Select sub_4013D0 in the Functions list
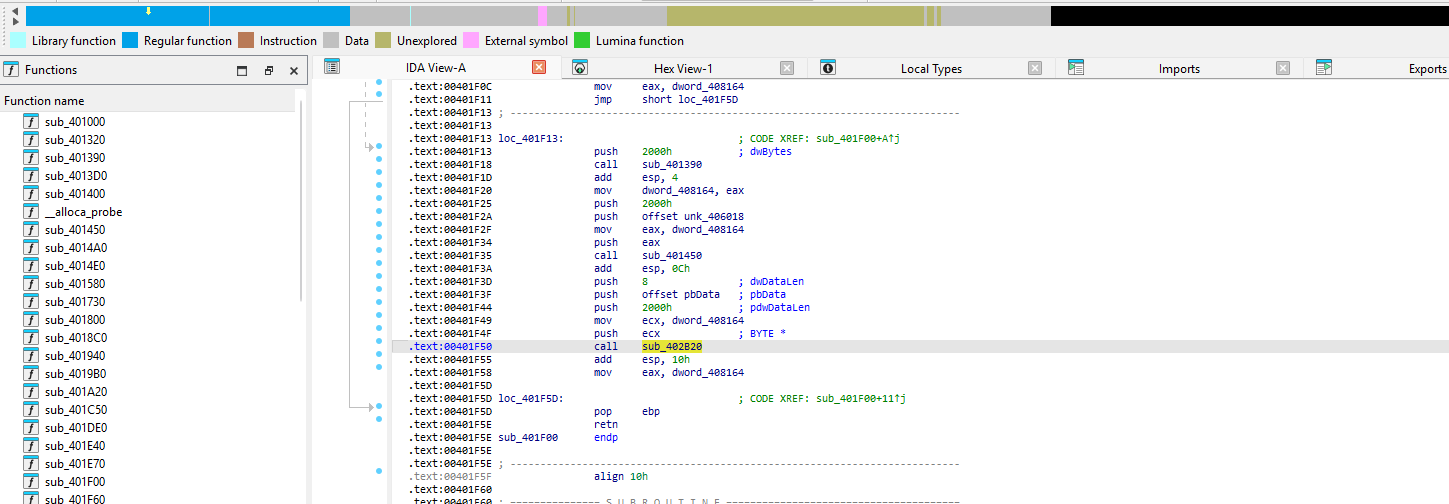The image size is (1449, 504). (76, 176)
